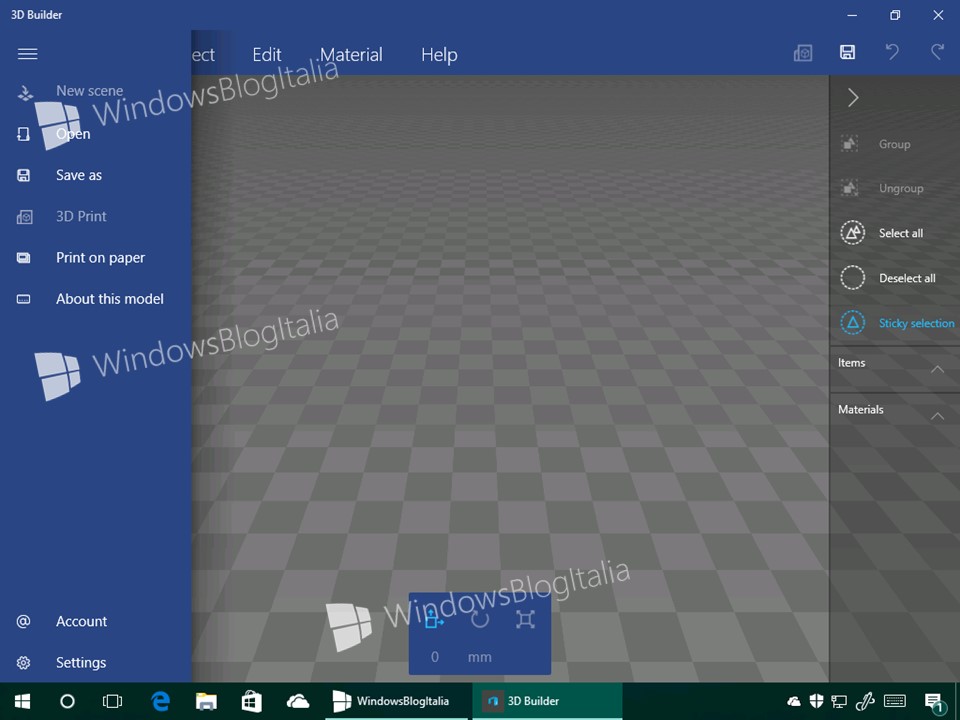The width and height of the screenshot is (960, 720).
Task: Open the Help menu
Action: click(x=439, y=55)
